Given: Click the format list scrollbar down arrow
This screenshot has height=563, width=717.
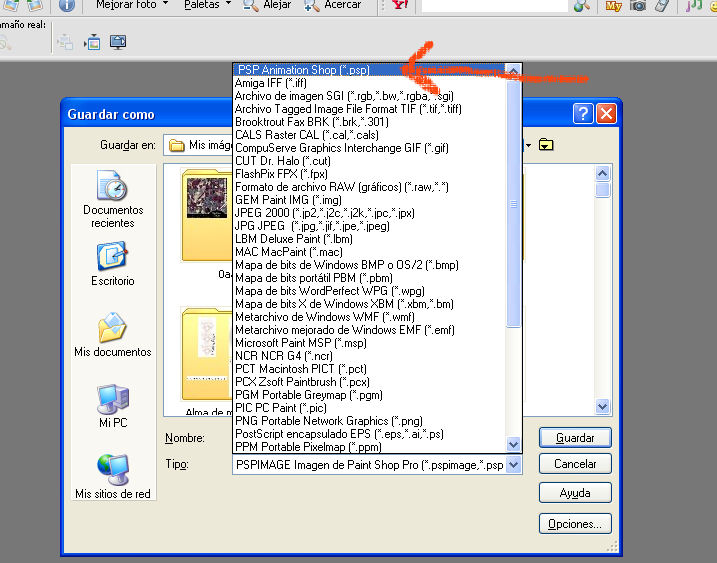Looking at the screenshot, I should [514, 445].
